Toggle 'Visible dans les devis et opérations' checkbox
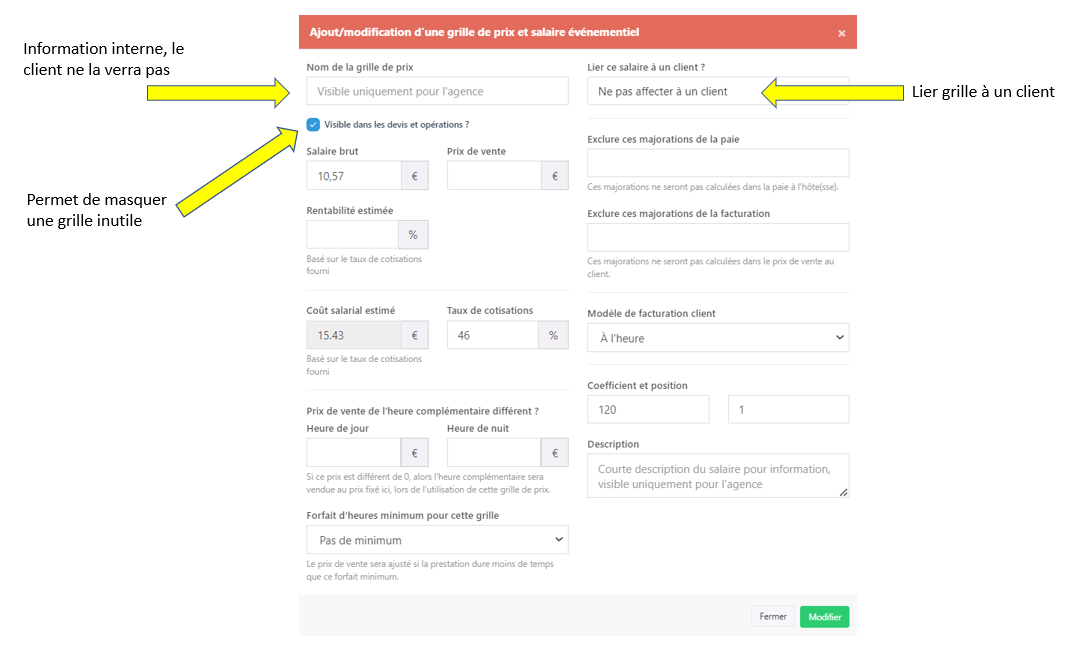Screen dimensions: 1070x658 click(x=314, y=125)
